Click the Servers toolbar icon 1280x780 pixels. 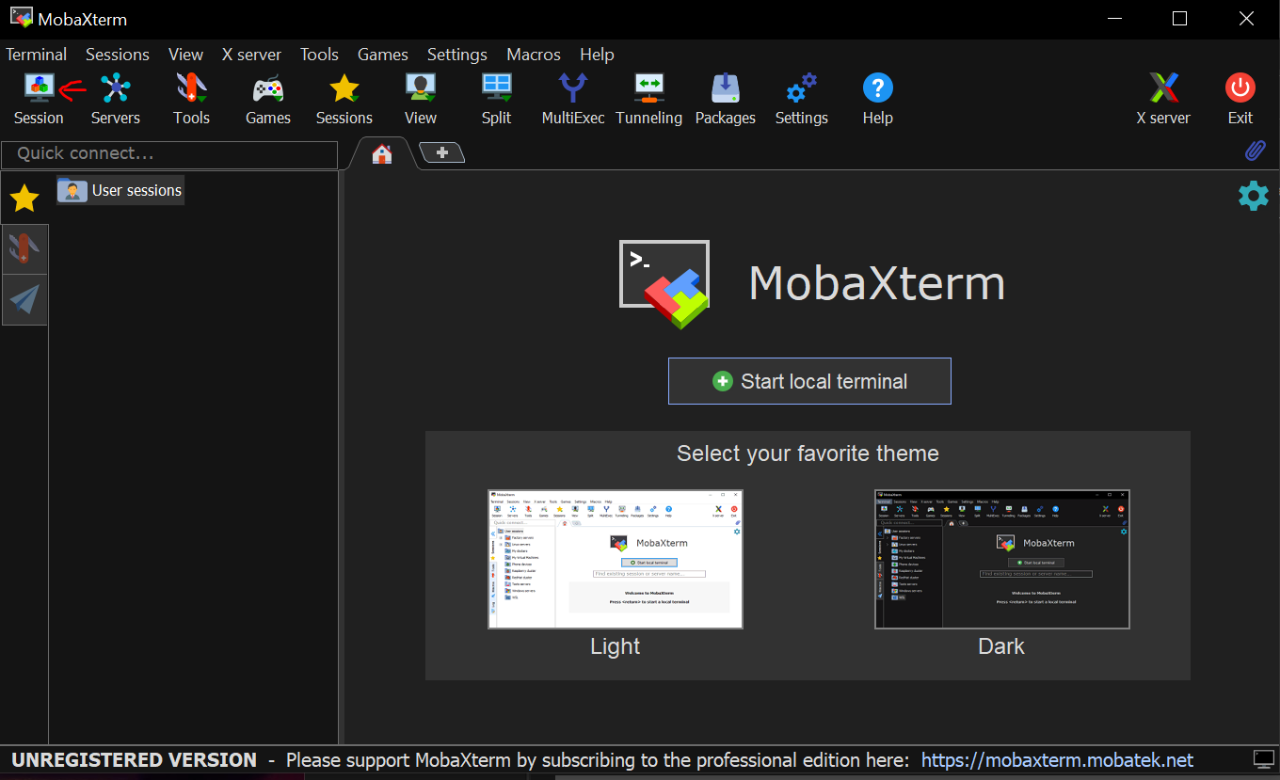click(x=115, y=95)
